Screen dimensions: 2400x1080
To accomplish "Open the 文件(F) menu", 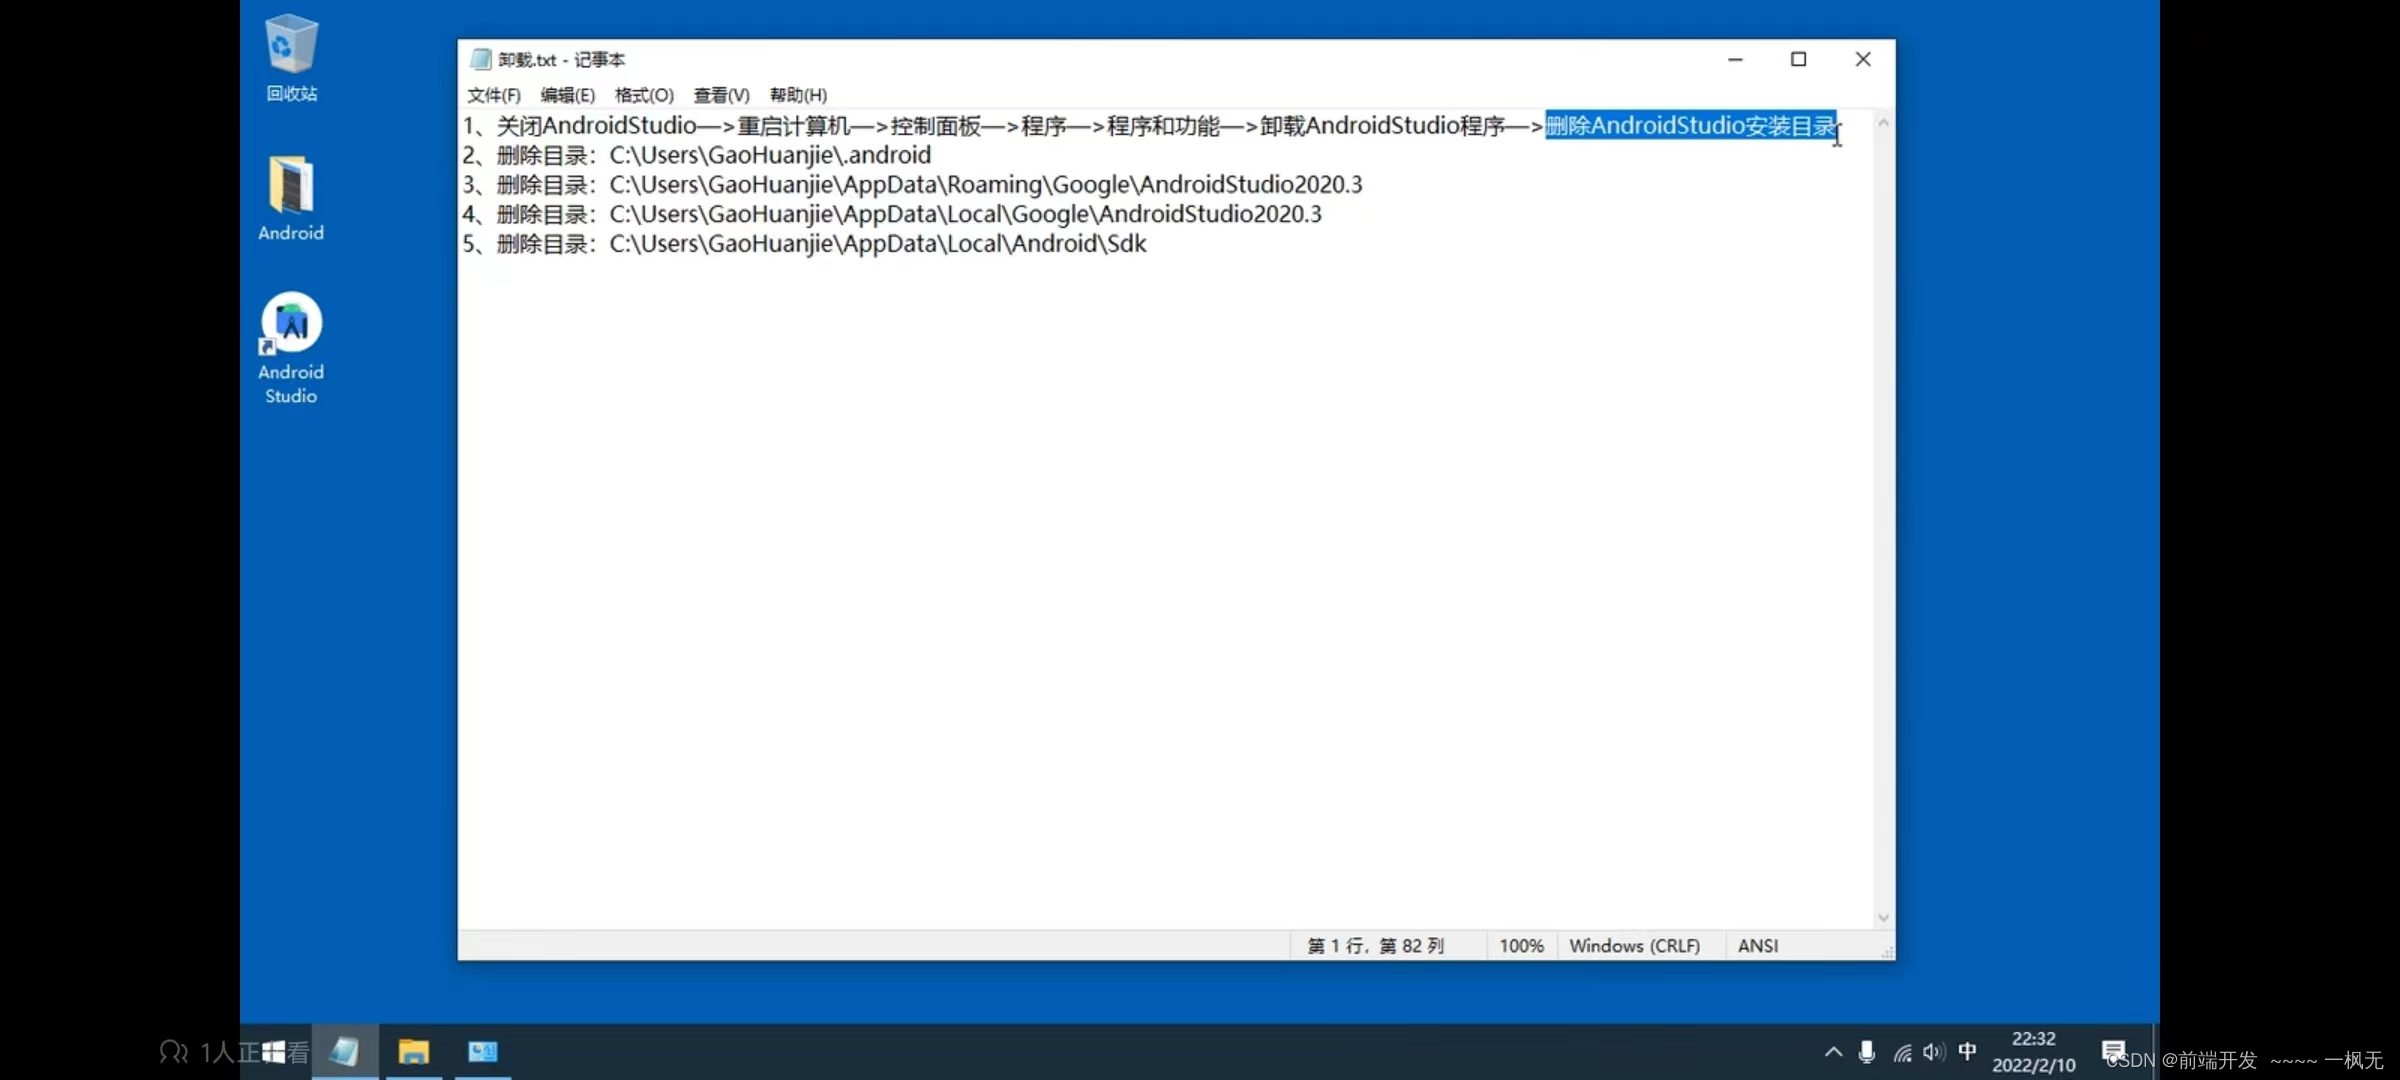I will pyautogui.click(x=493, y=95).
